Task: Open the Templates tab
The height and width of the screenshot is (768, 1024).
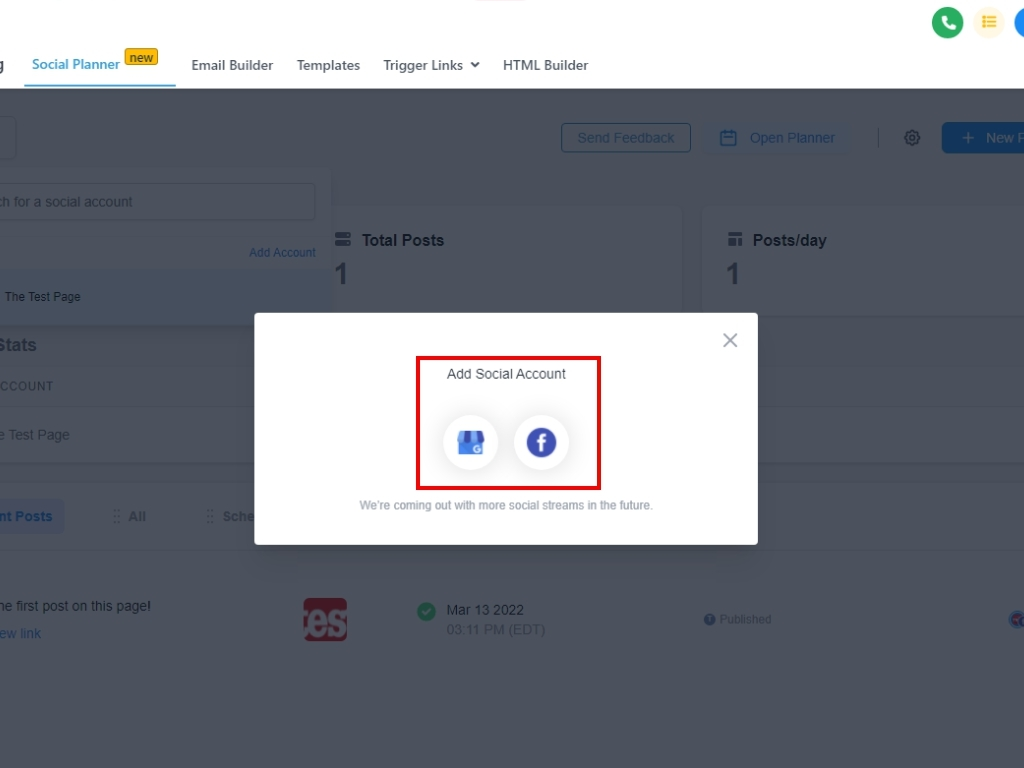Action: (328, 65)
